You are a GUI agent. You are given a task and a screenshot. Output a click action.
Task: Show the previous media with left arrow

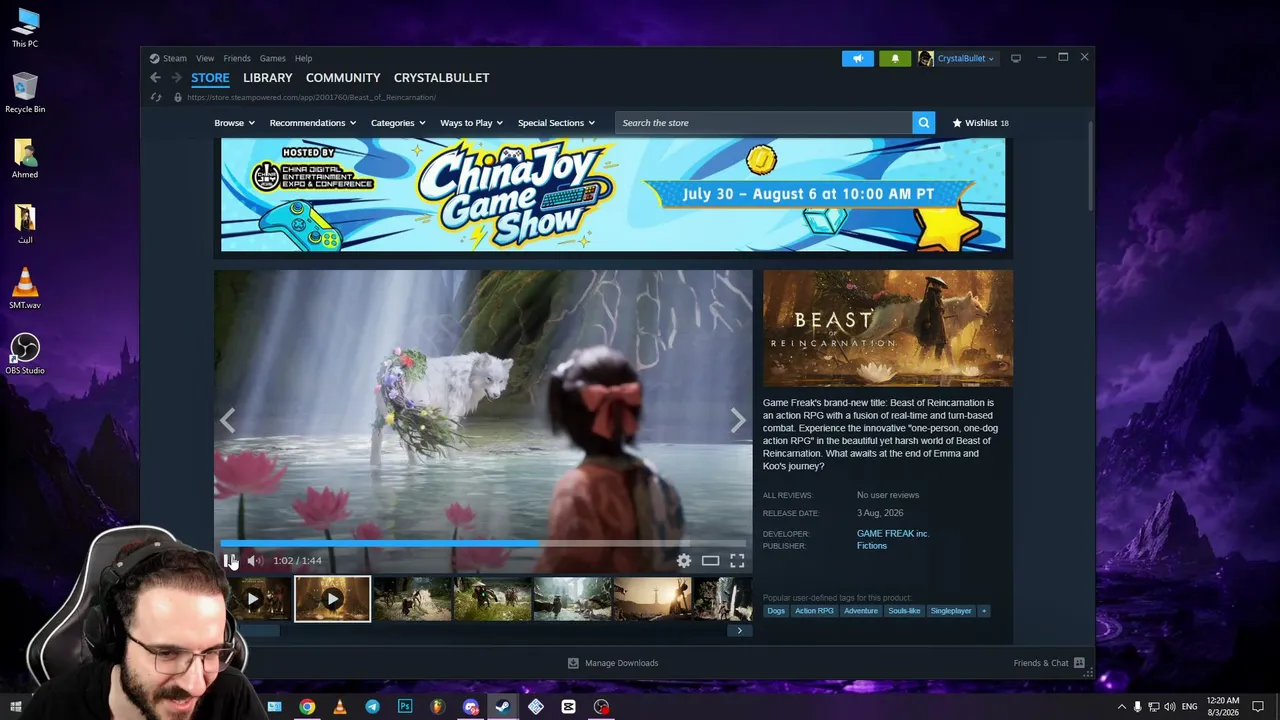click(x=228, y=421)
